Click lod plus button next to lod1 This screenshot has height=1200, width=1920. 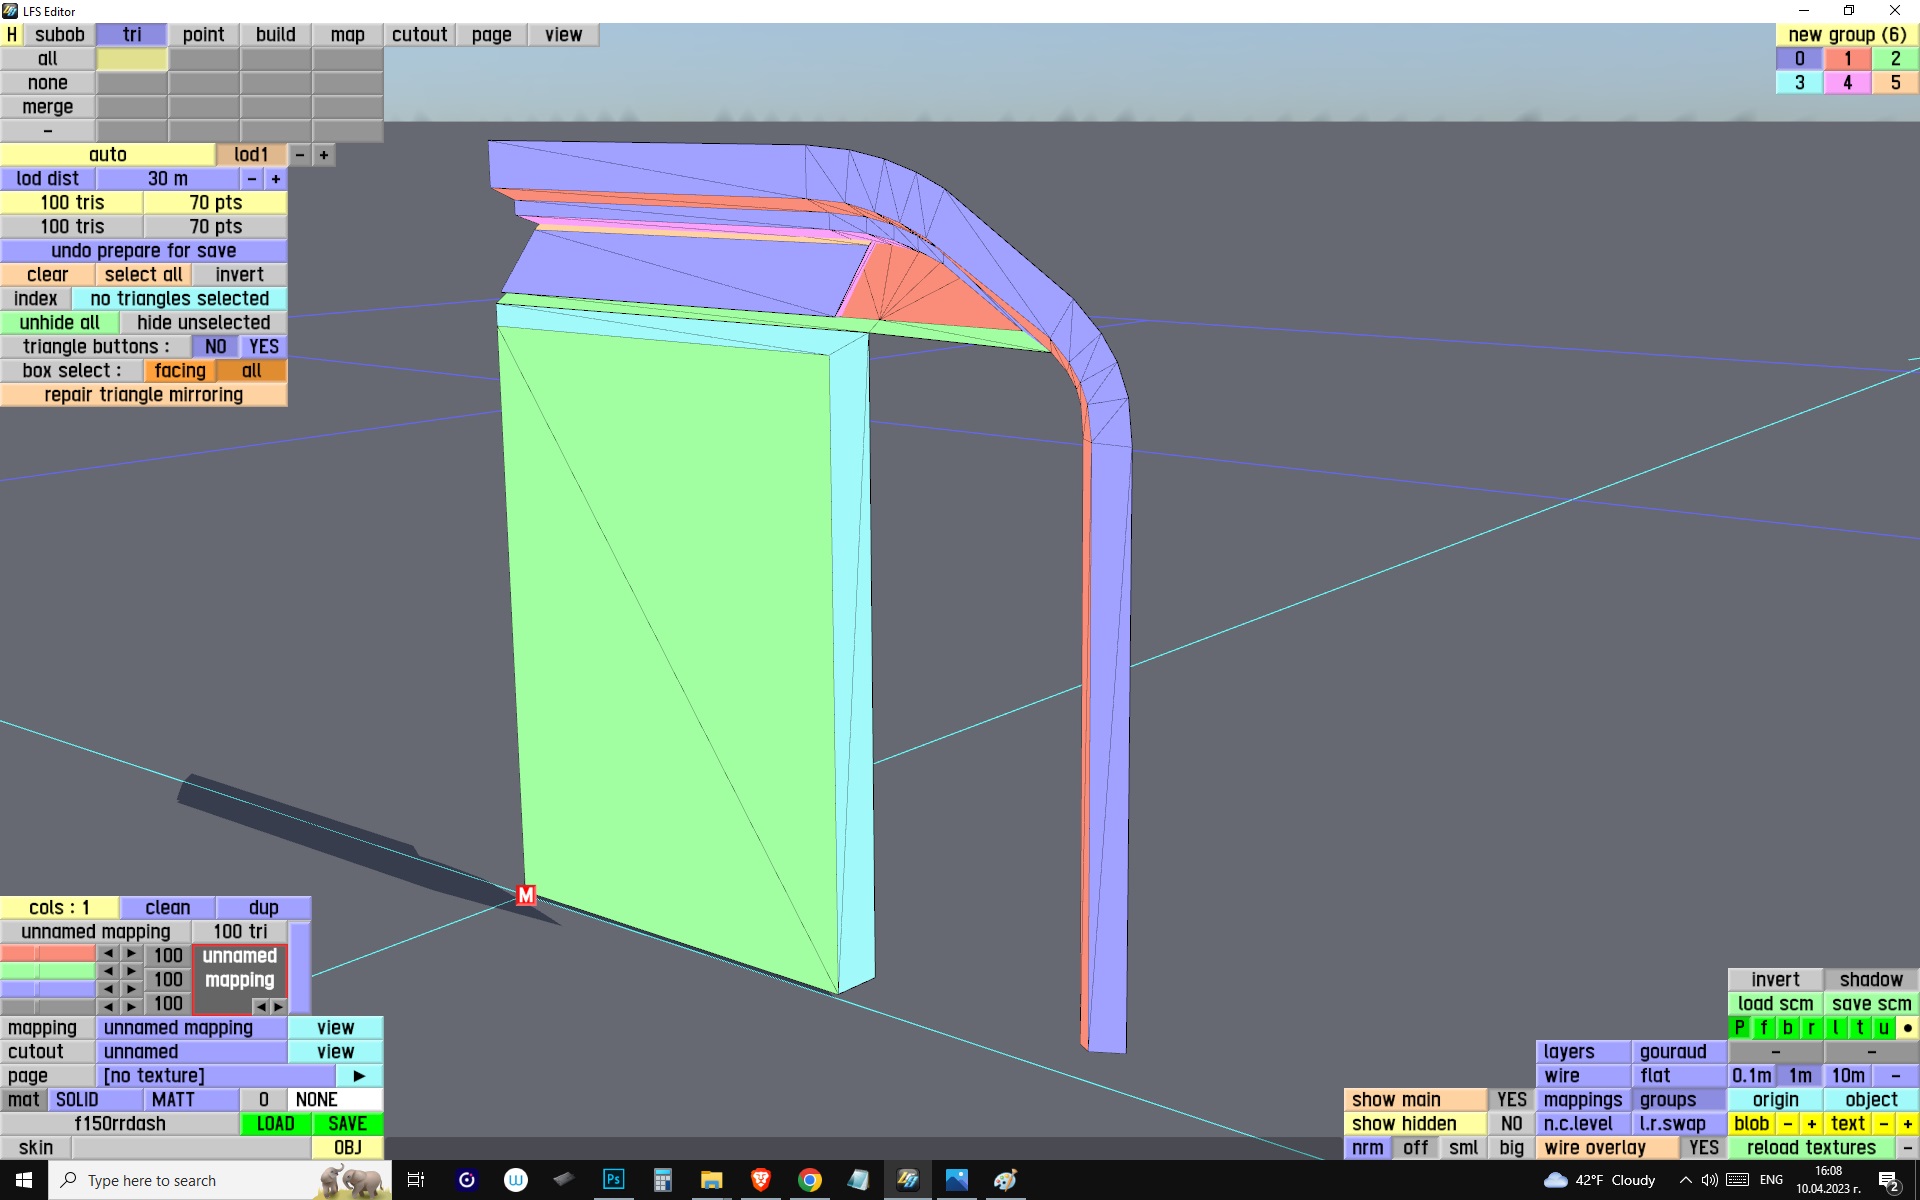pyautogui.click(x=324, y=155)
